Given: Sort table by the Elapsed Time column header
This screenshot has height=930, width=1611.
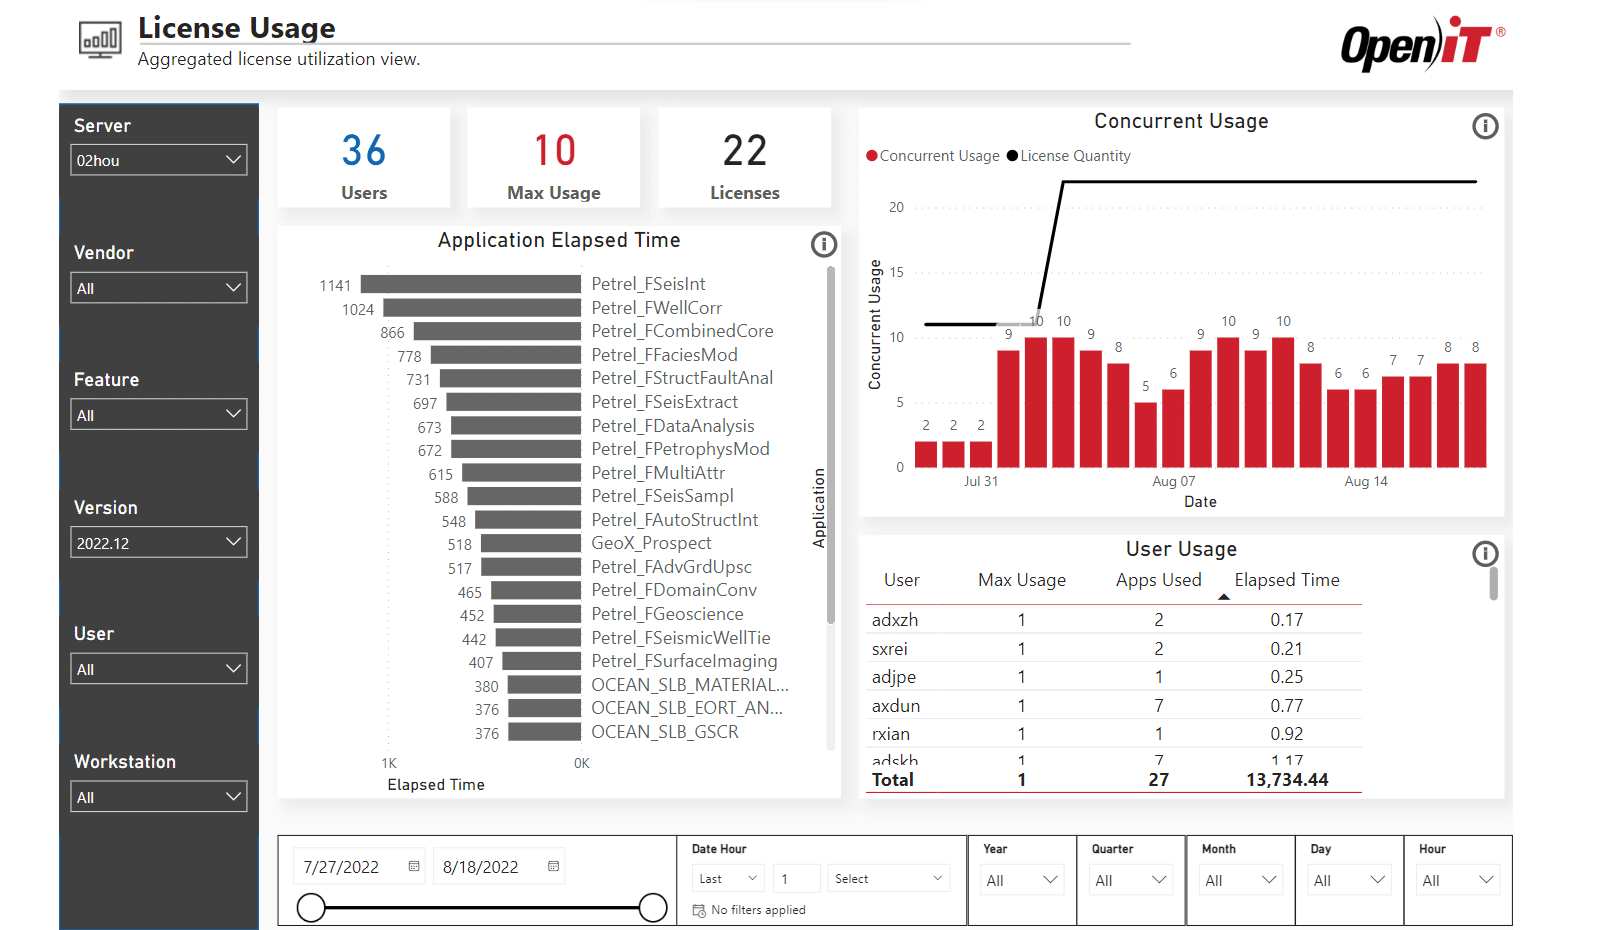Looking at the screenshot, I should 1286,580.
